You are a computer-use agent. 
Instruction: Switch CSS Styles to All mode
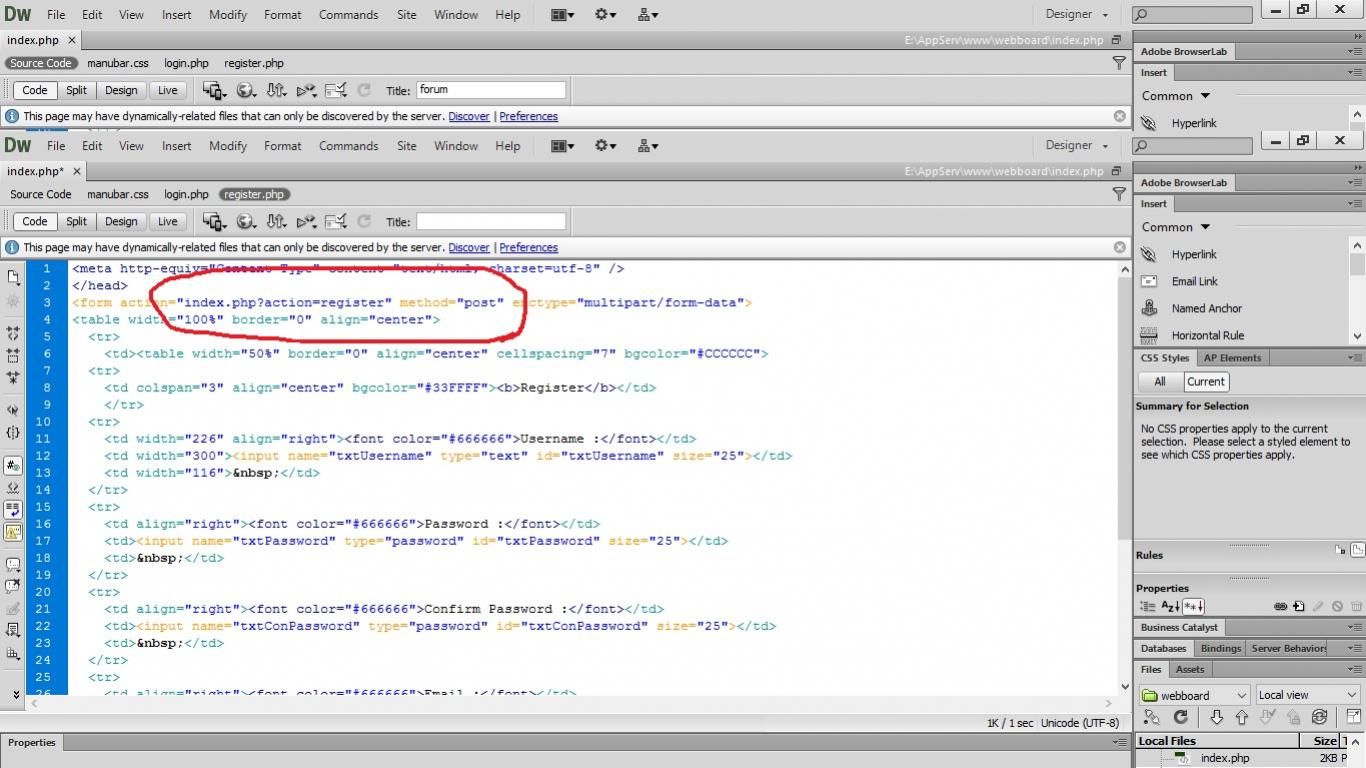tap(1160, 381)
